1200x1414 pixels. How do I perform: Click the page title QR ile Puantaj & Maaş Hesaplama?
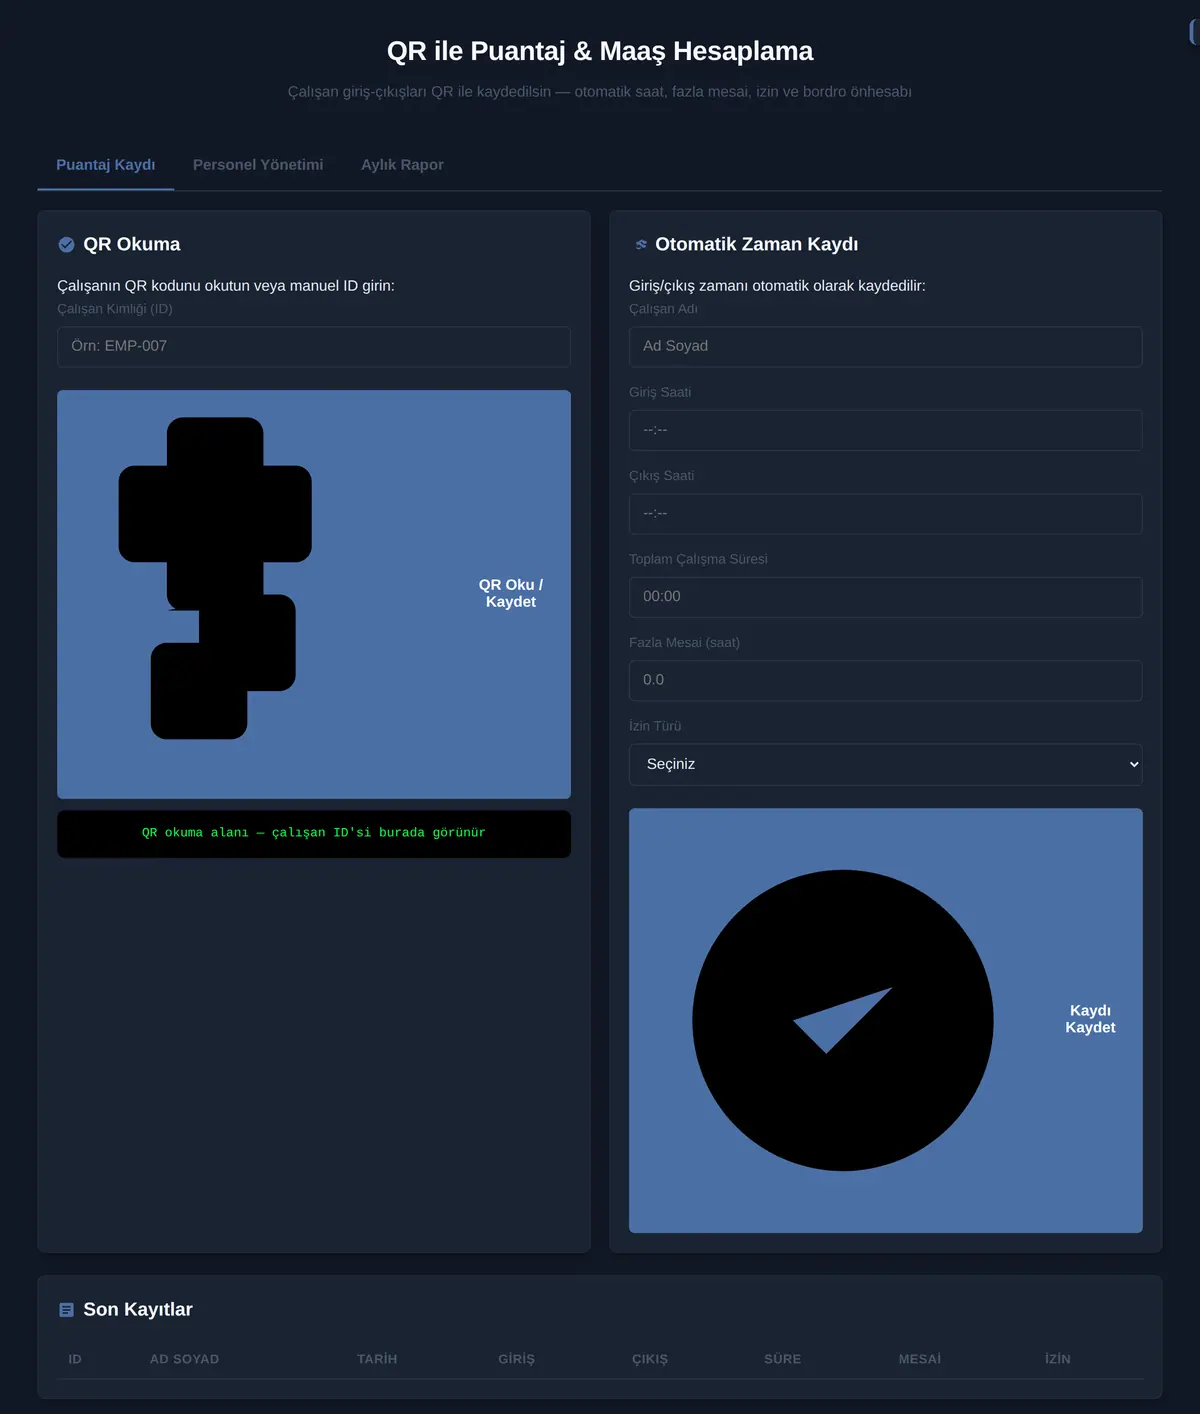coord(600,51)
